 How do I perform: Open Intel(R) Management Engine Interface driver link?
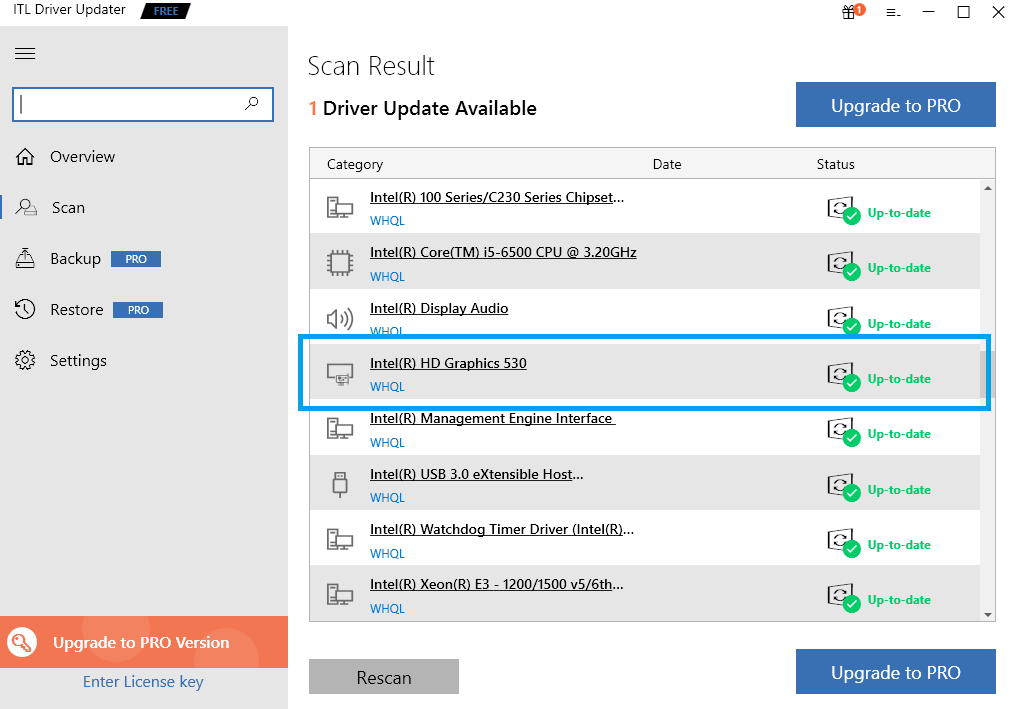point(493,418)
